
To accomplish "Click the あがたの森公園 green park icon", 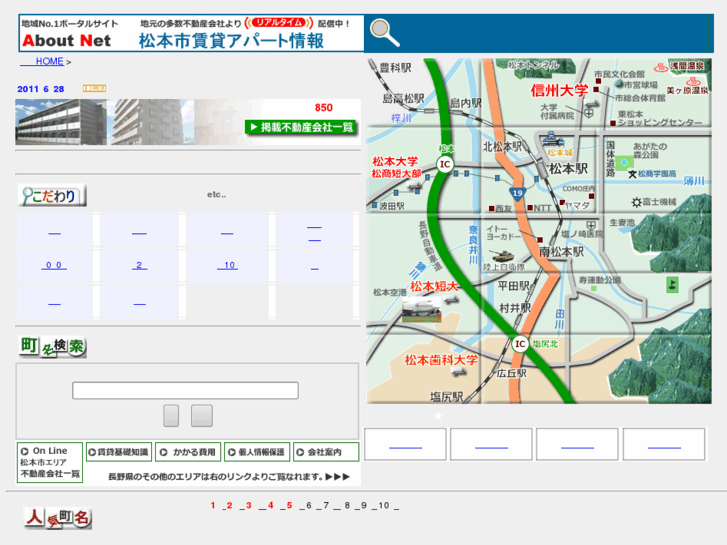I will [625, 163].
